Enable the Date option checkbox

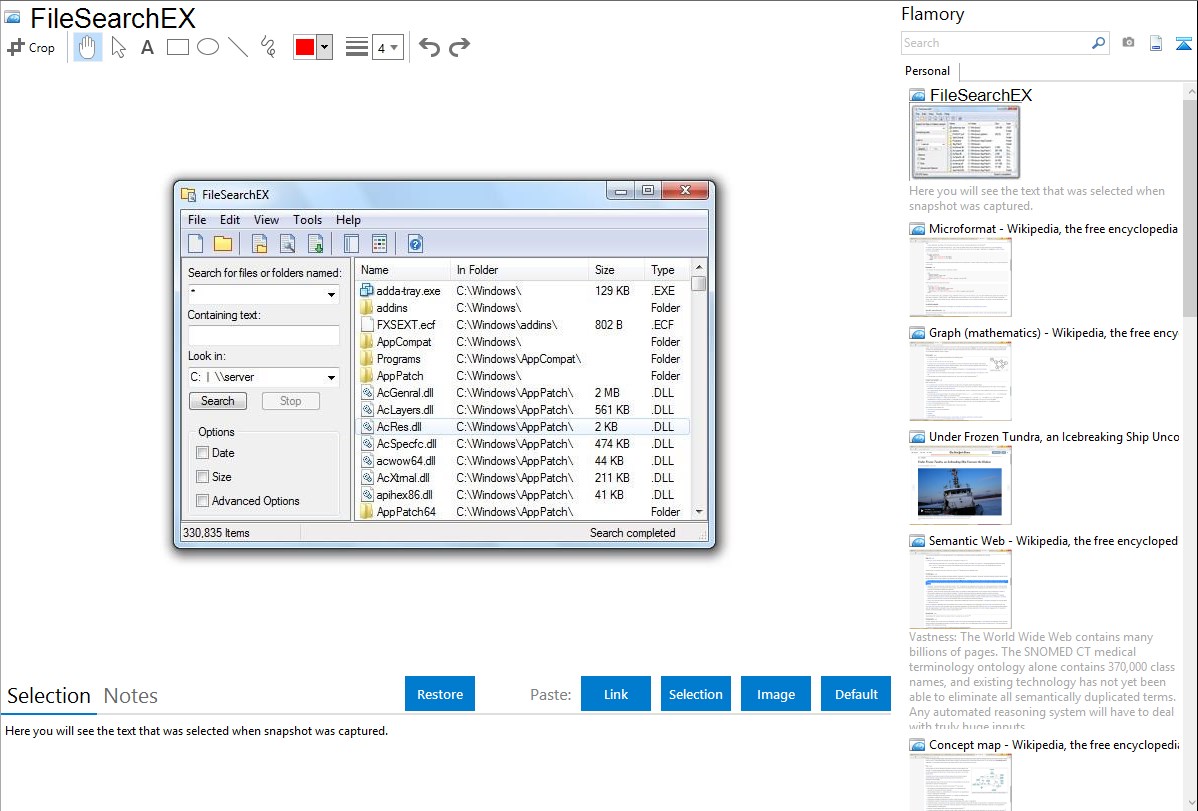pos(202,453)
